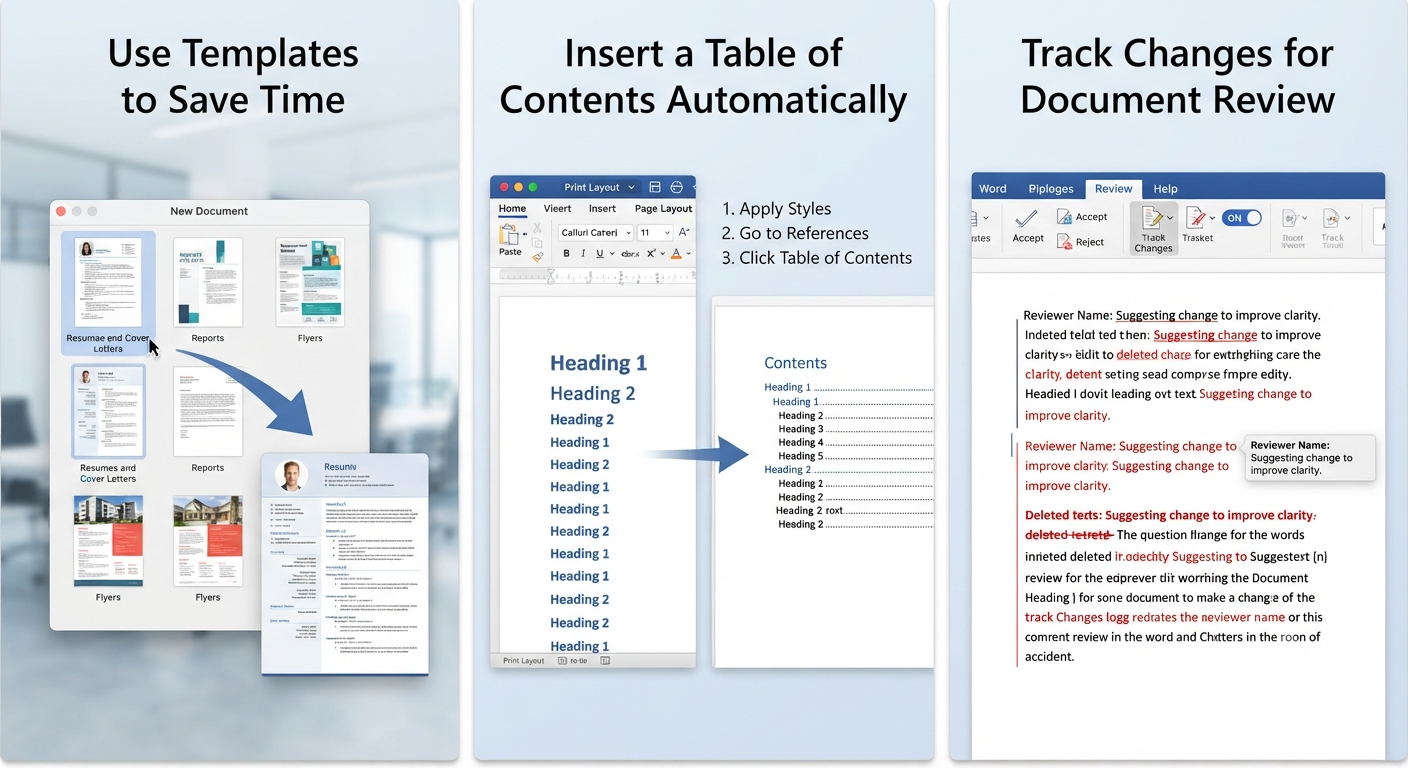
Task: Click the New Document window title
Action: 209,211
